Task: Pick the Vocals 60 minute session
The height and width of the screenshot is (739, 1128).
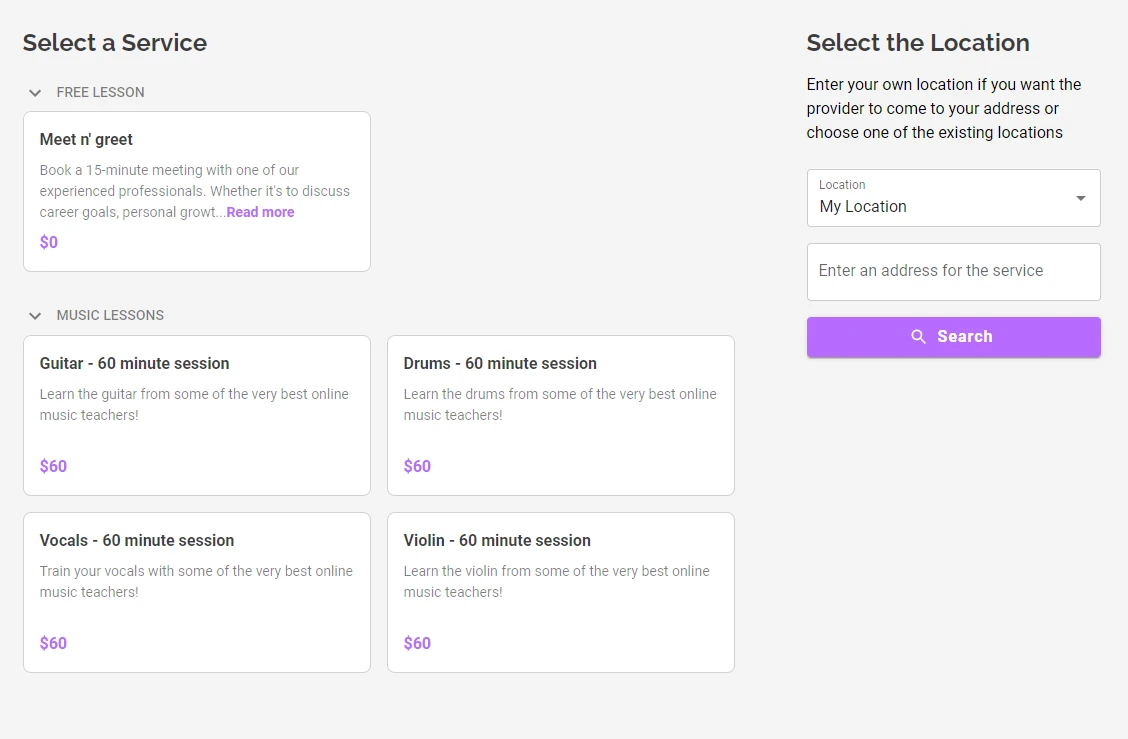Action: pos(196,592)
